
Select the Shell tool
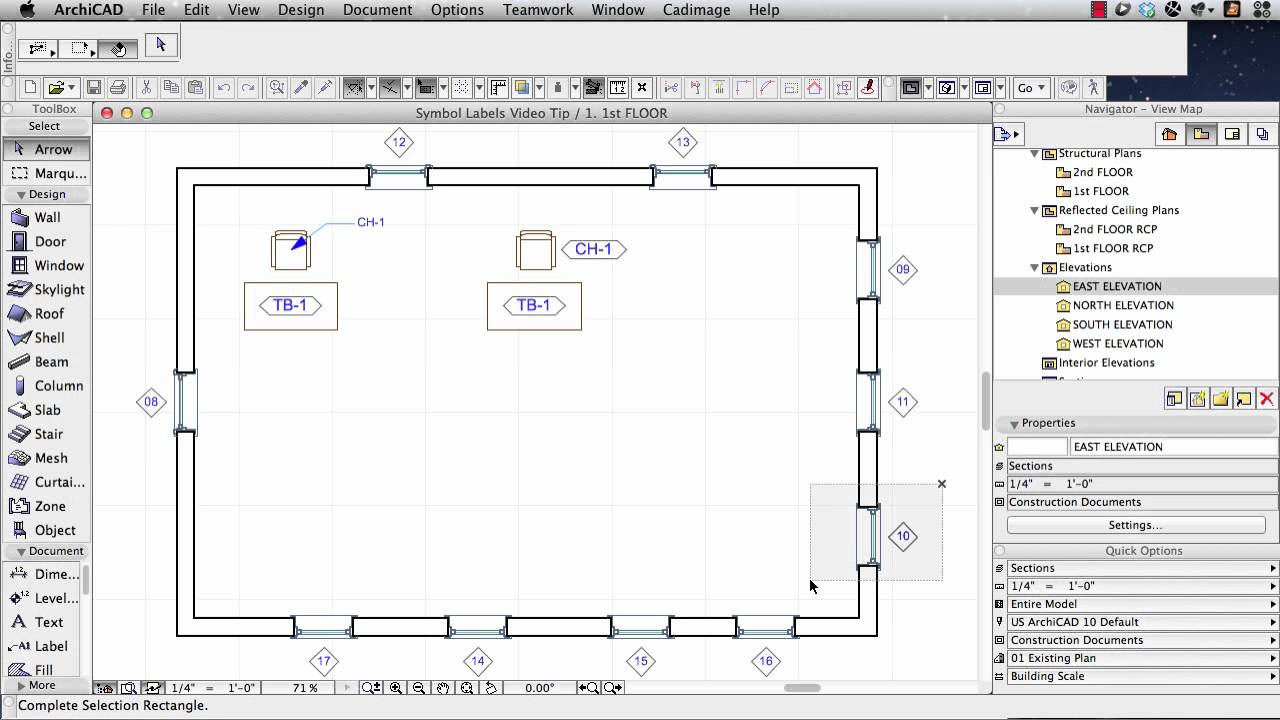click(x=46, y=337)
